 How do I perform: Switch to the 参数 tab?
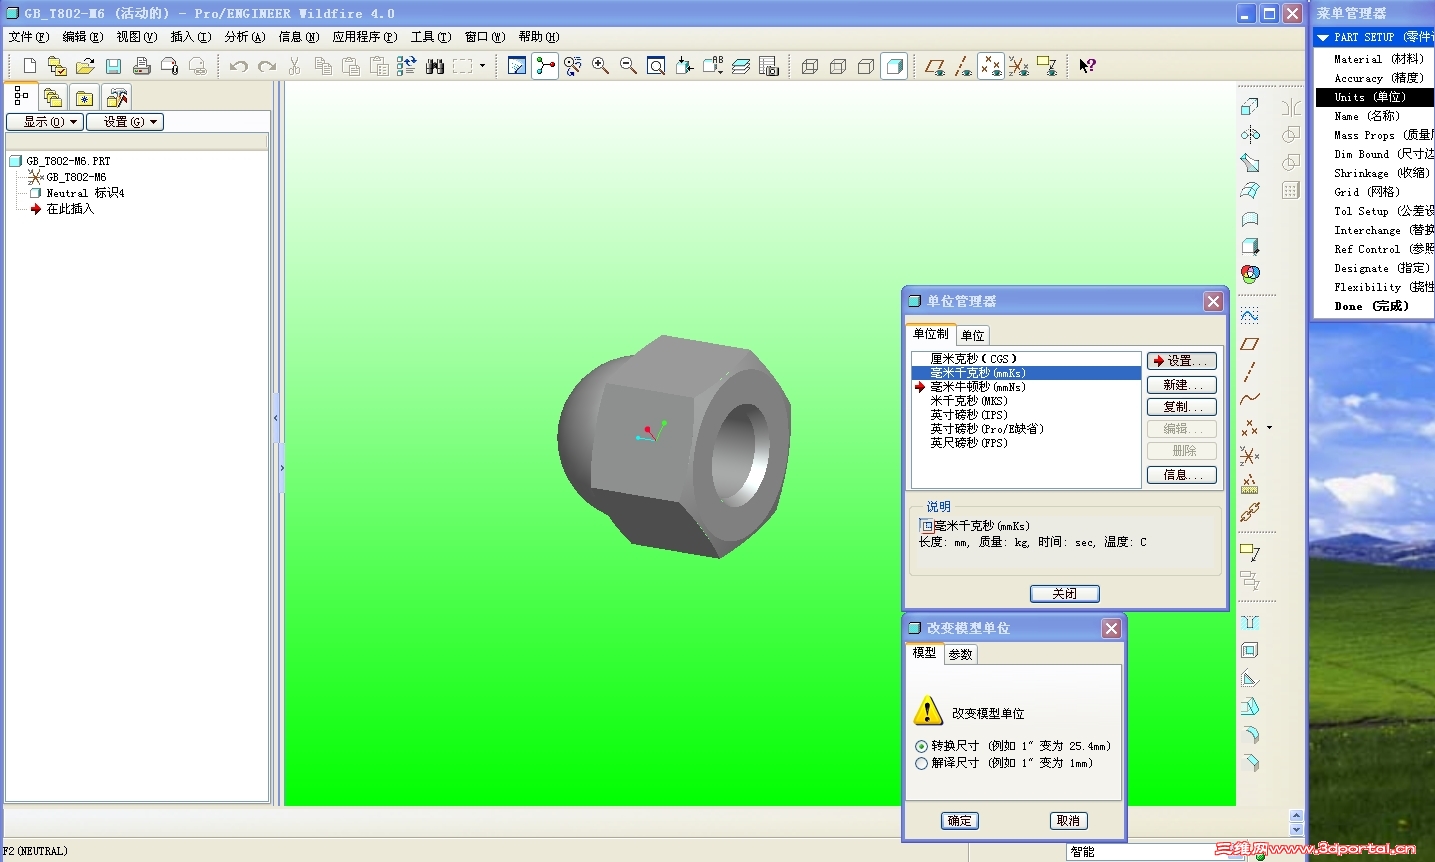960,654
